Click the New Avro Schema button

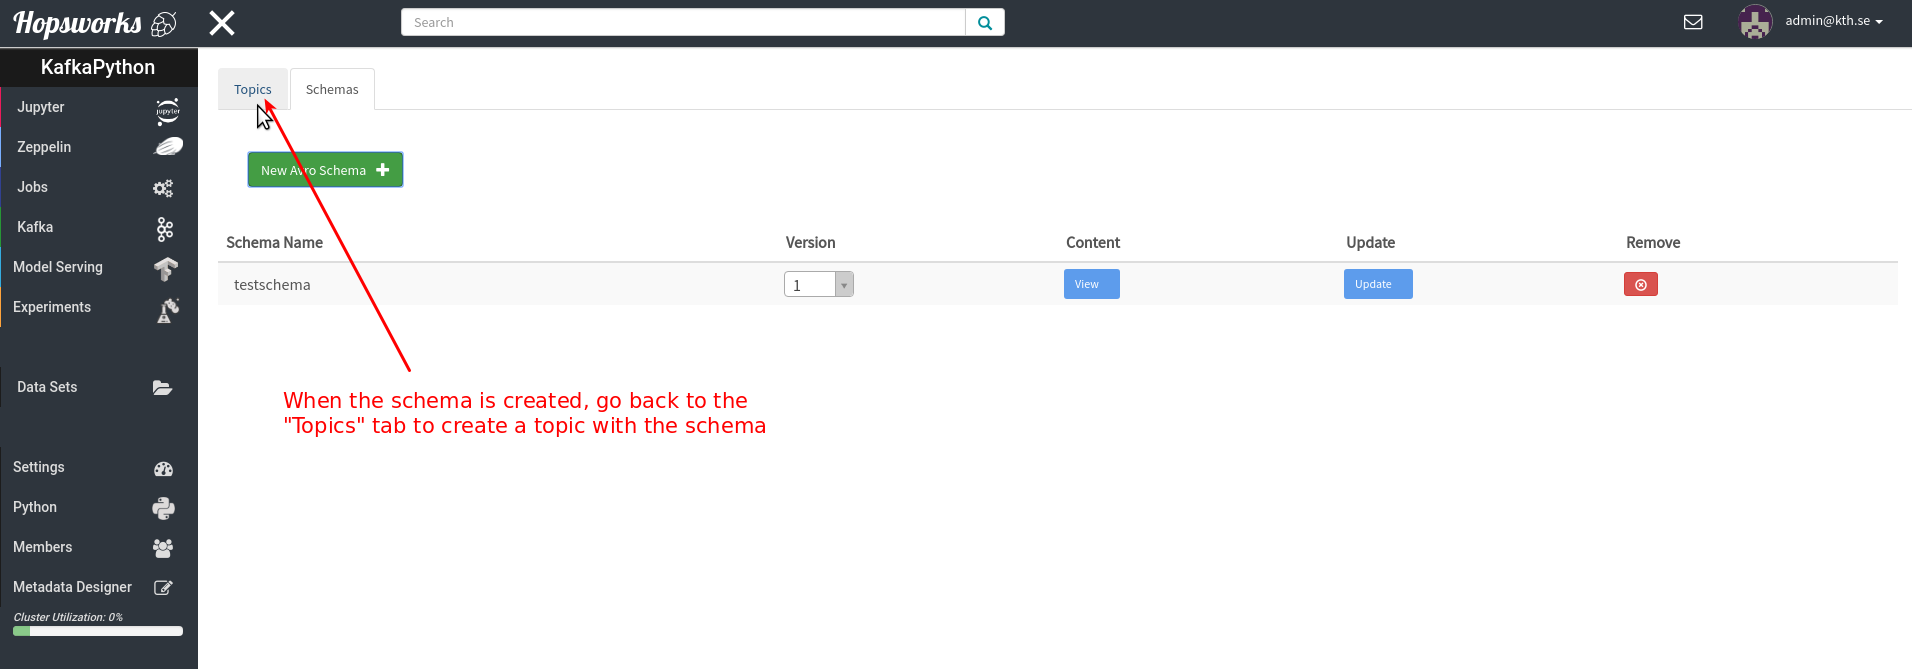pos(325,170)
